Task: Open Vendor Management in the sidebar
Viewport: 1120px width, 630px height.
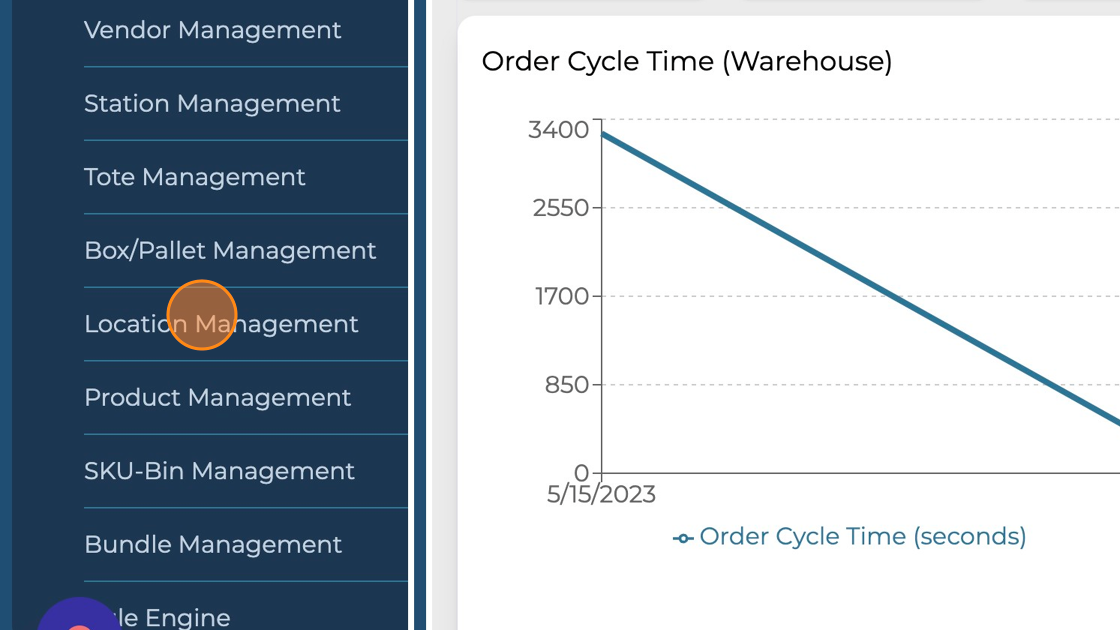Action: point(212,31)
